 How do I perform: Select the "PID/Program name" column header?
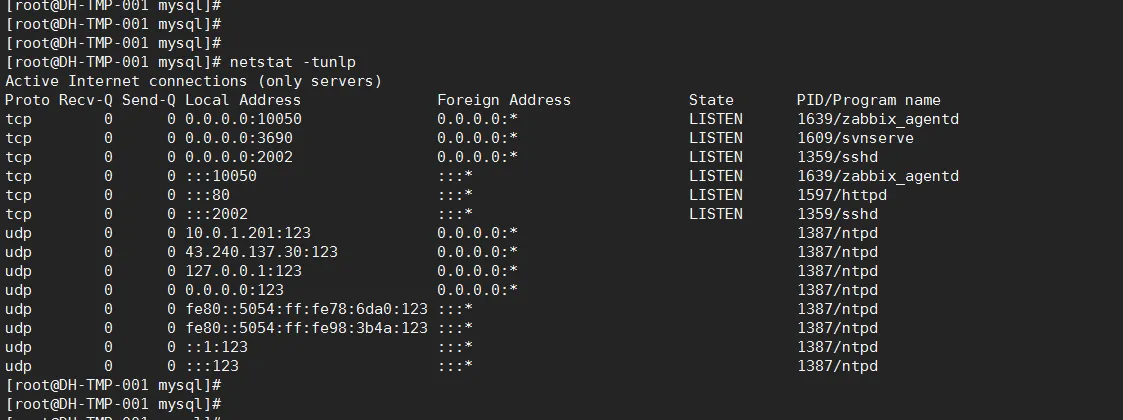point(868,100)
